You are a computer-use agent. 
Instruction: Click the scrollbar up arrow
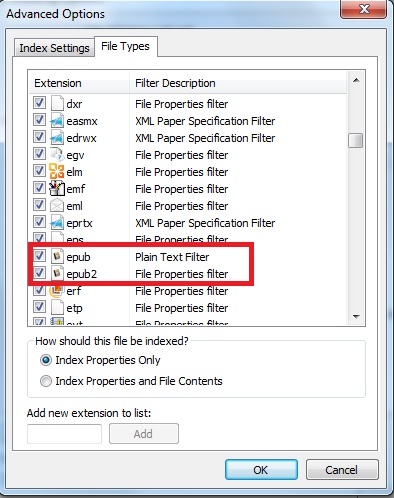pos(356,80)
